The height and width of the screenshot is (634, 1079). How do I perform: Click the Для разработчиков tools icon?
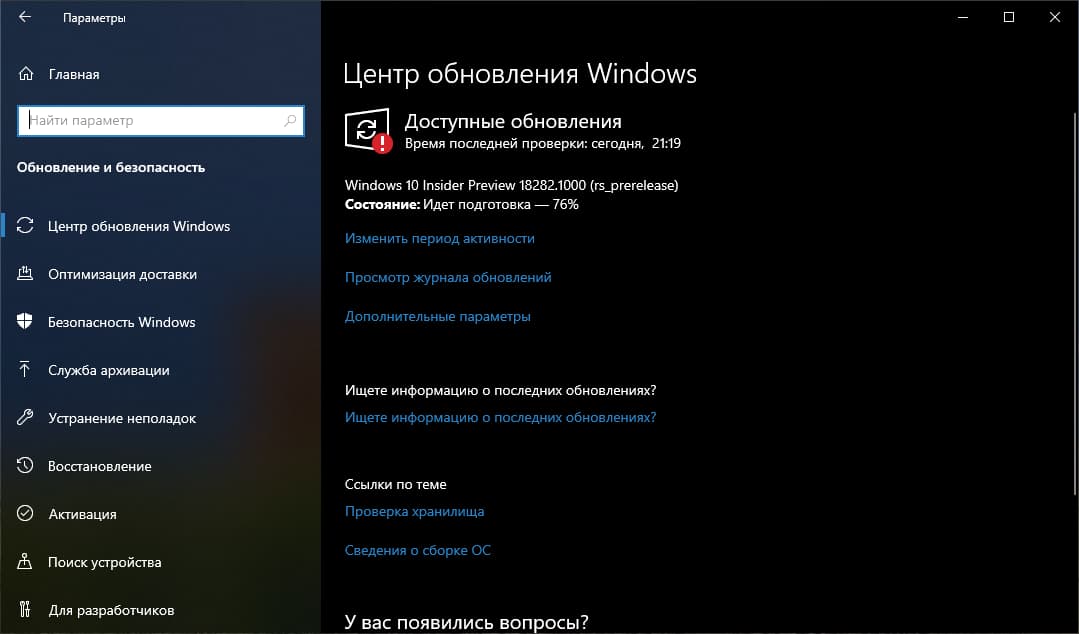[26, 610]
